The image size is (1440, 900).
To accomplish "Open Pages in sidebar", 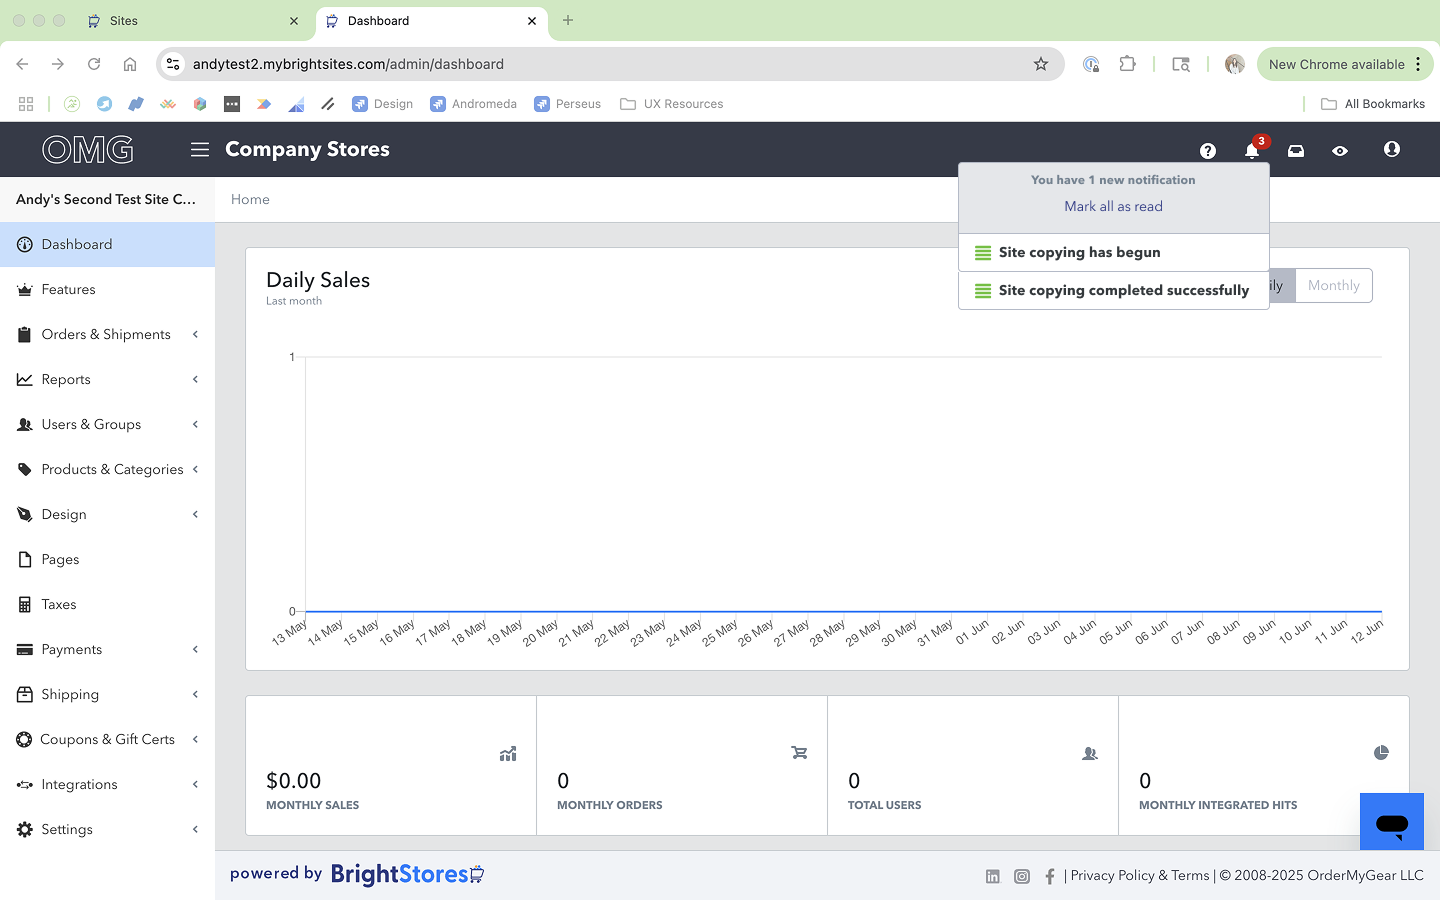I will click(x=107, y=559).
